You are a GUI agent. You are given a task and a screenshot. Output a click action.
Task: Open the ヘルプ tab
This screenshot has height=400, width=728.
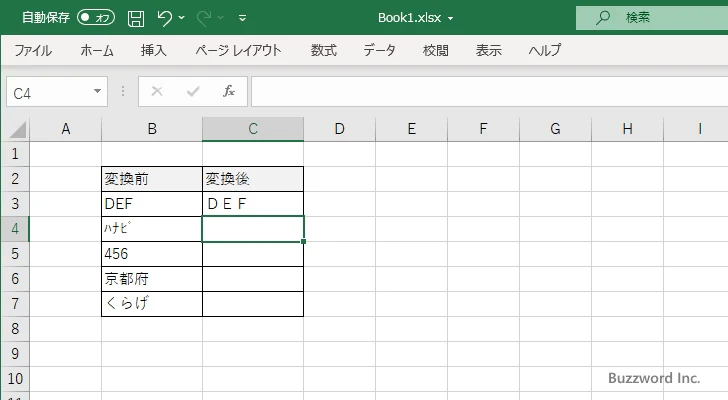(x=545, y=50)
